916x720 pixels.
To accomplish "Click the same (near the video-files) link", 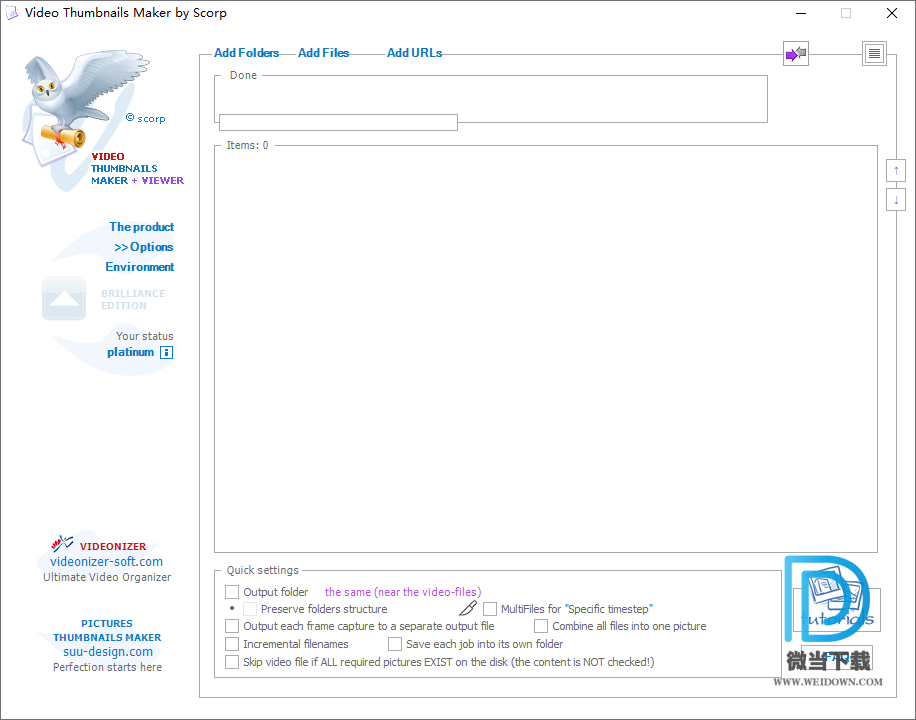I will tap(403, 592).
